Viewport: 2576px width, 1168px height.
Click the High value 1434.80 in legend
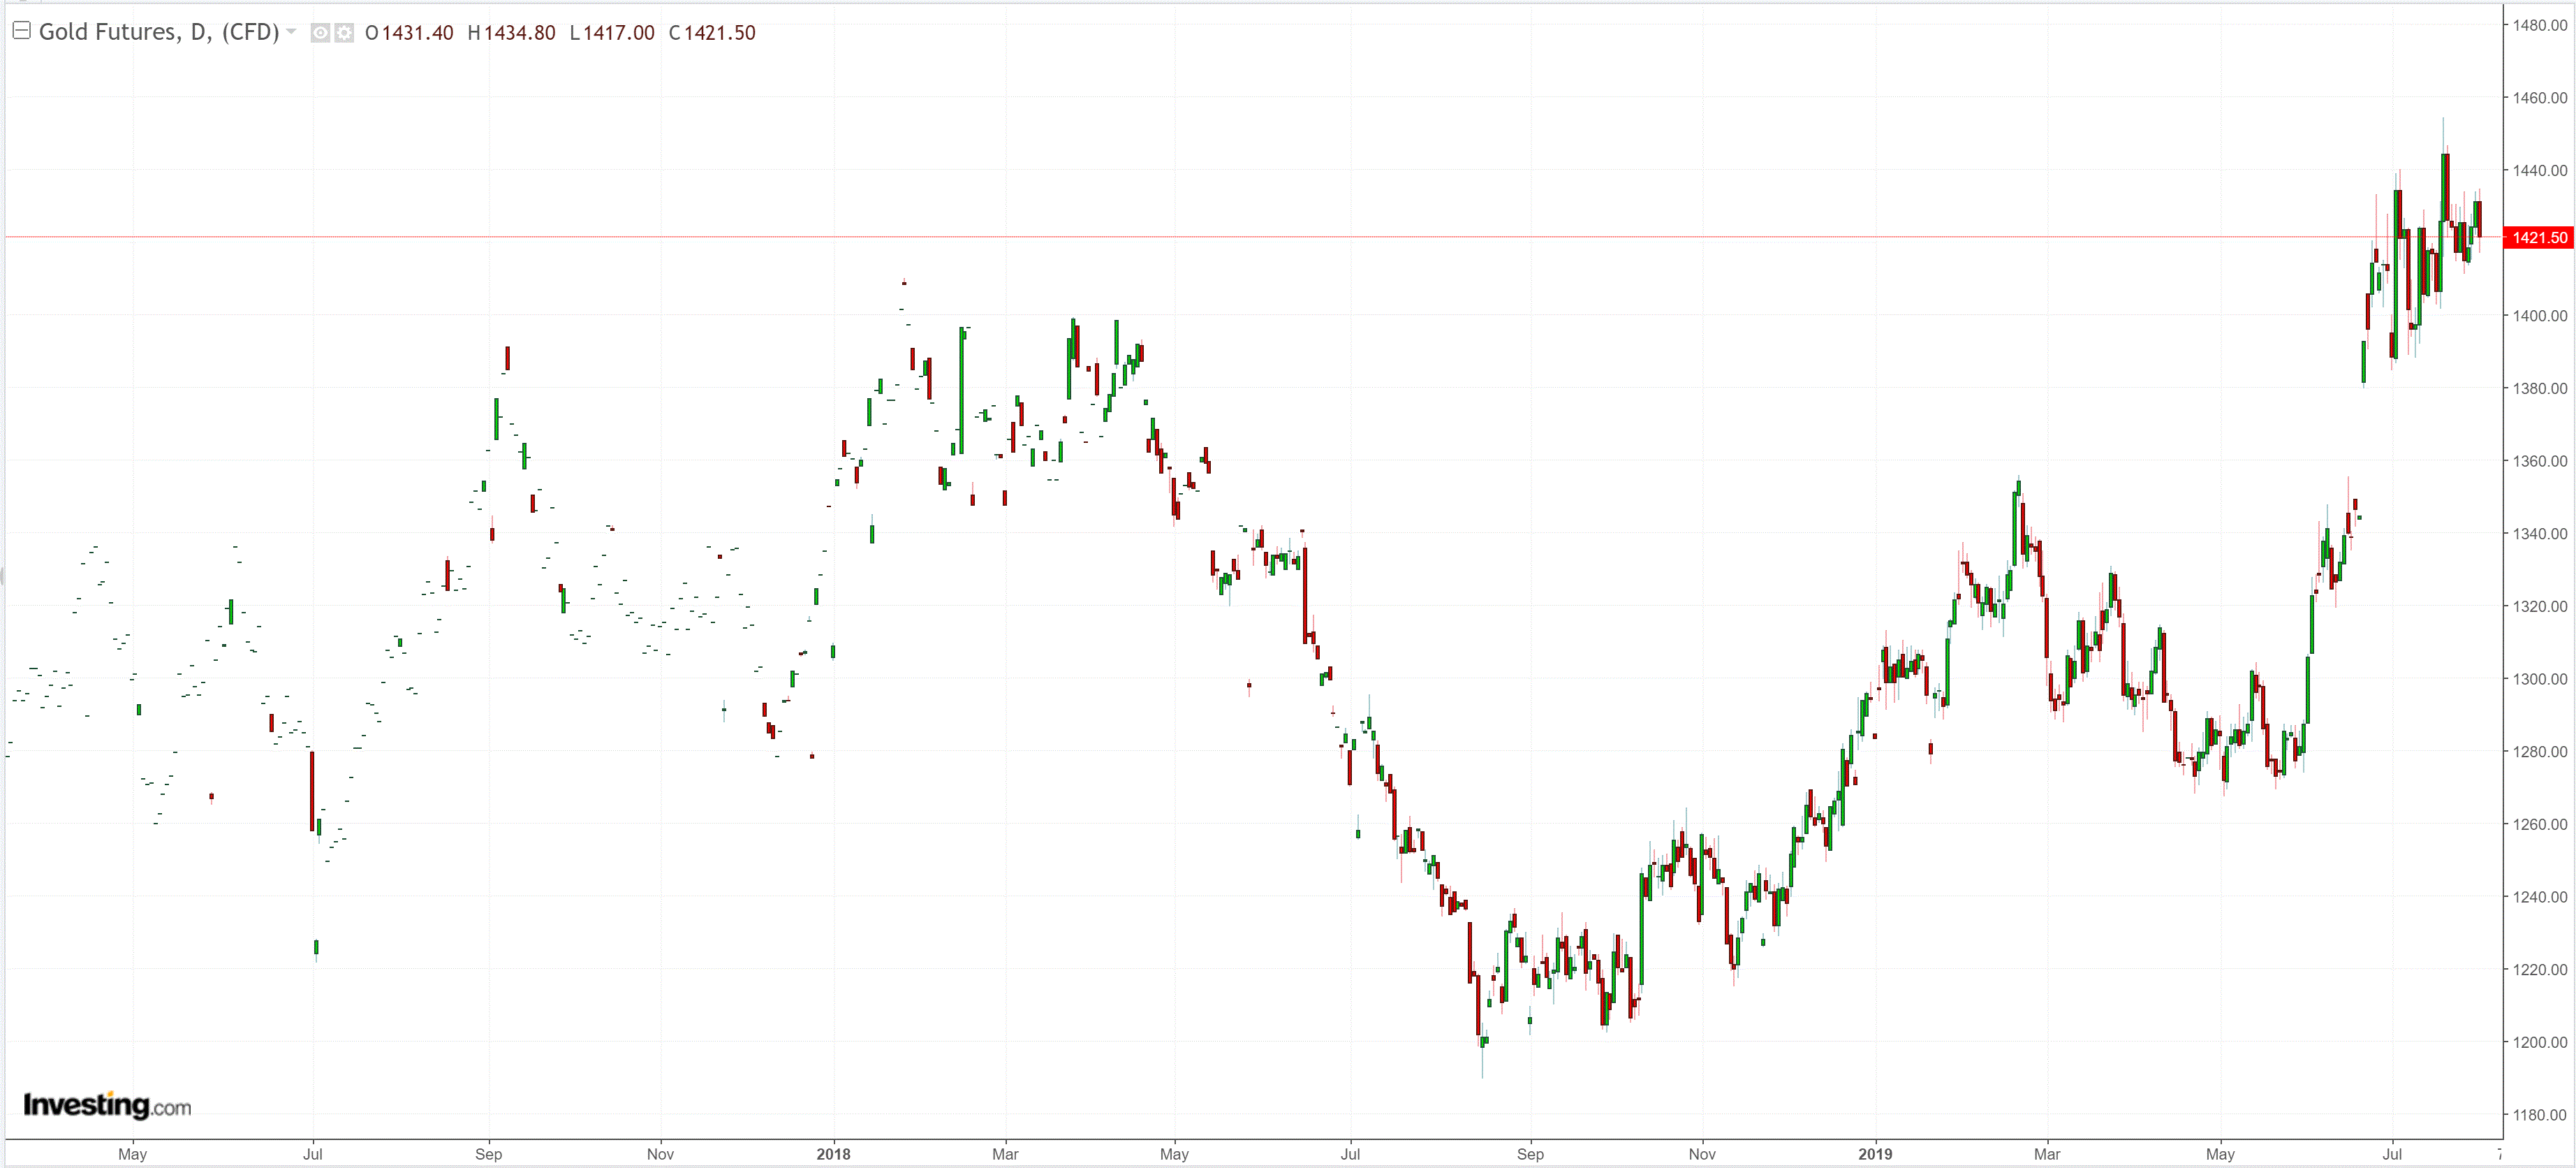point(519,33)
